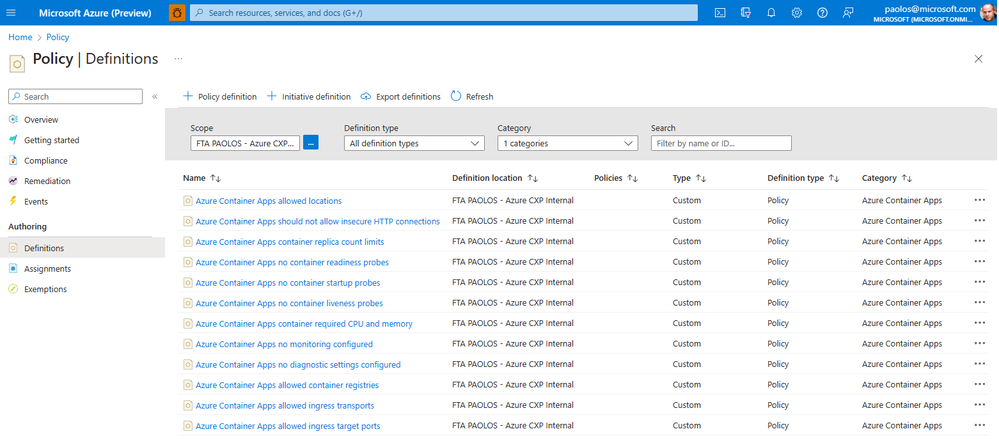The image size is (999, 441).
Task: Open Assignments under Authoring
Action: tap(48, 269)
